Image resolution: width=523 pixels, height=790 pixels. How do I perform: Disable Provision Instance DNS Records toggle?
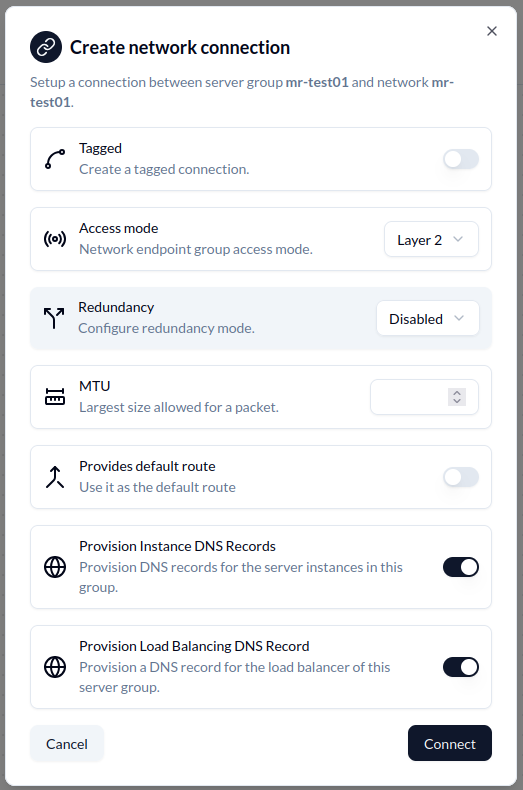pyautogui.click(x=461, y=567)
